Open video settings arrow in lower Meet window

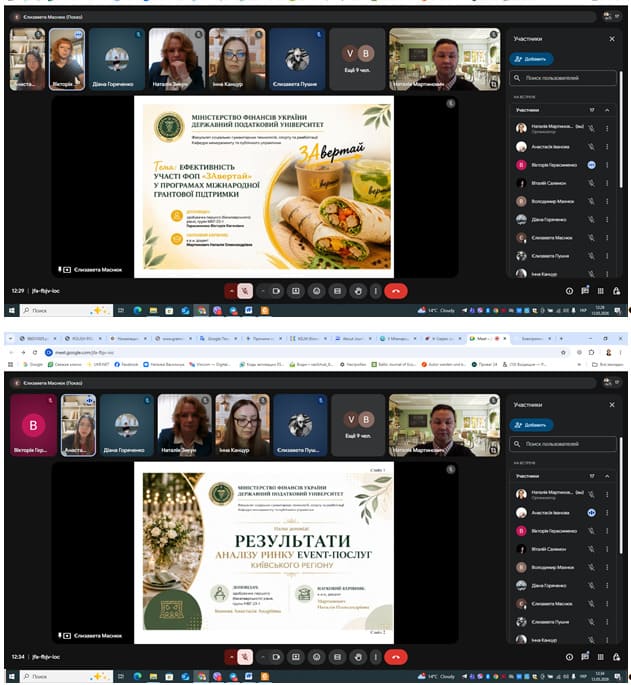pyautogui.click(x=263, y=657)
